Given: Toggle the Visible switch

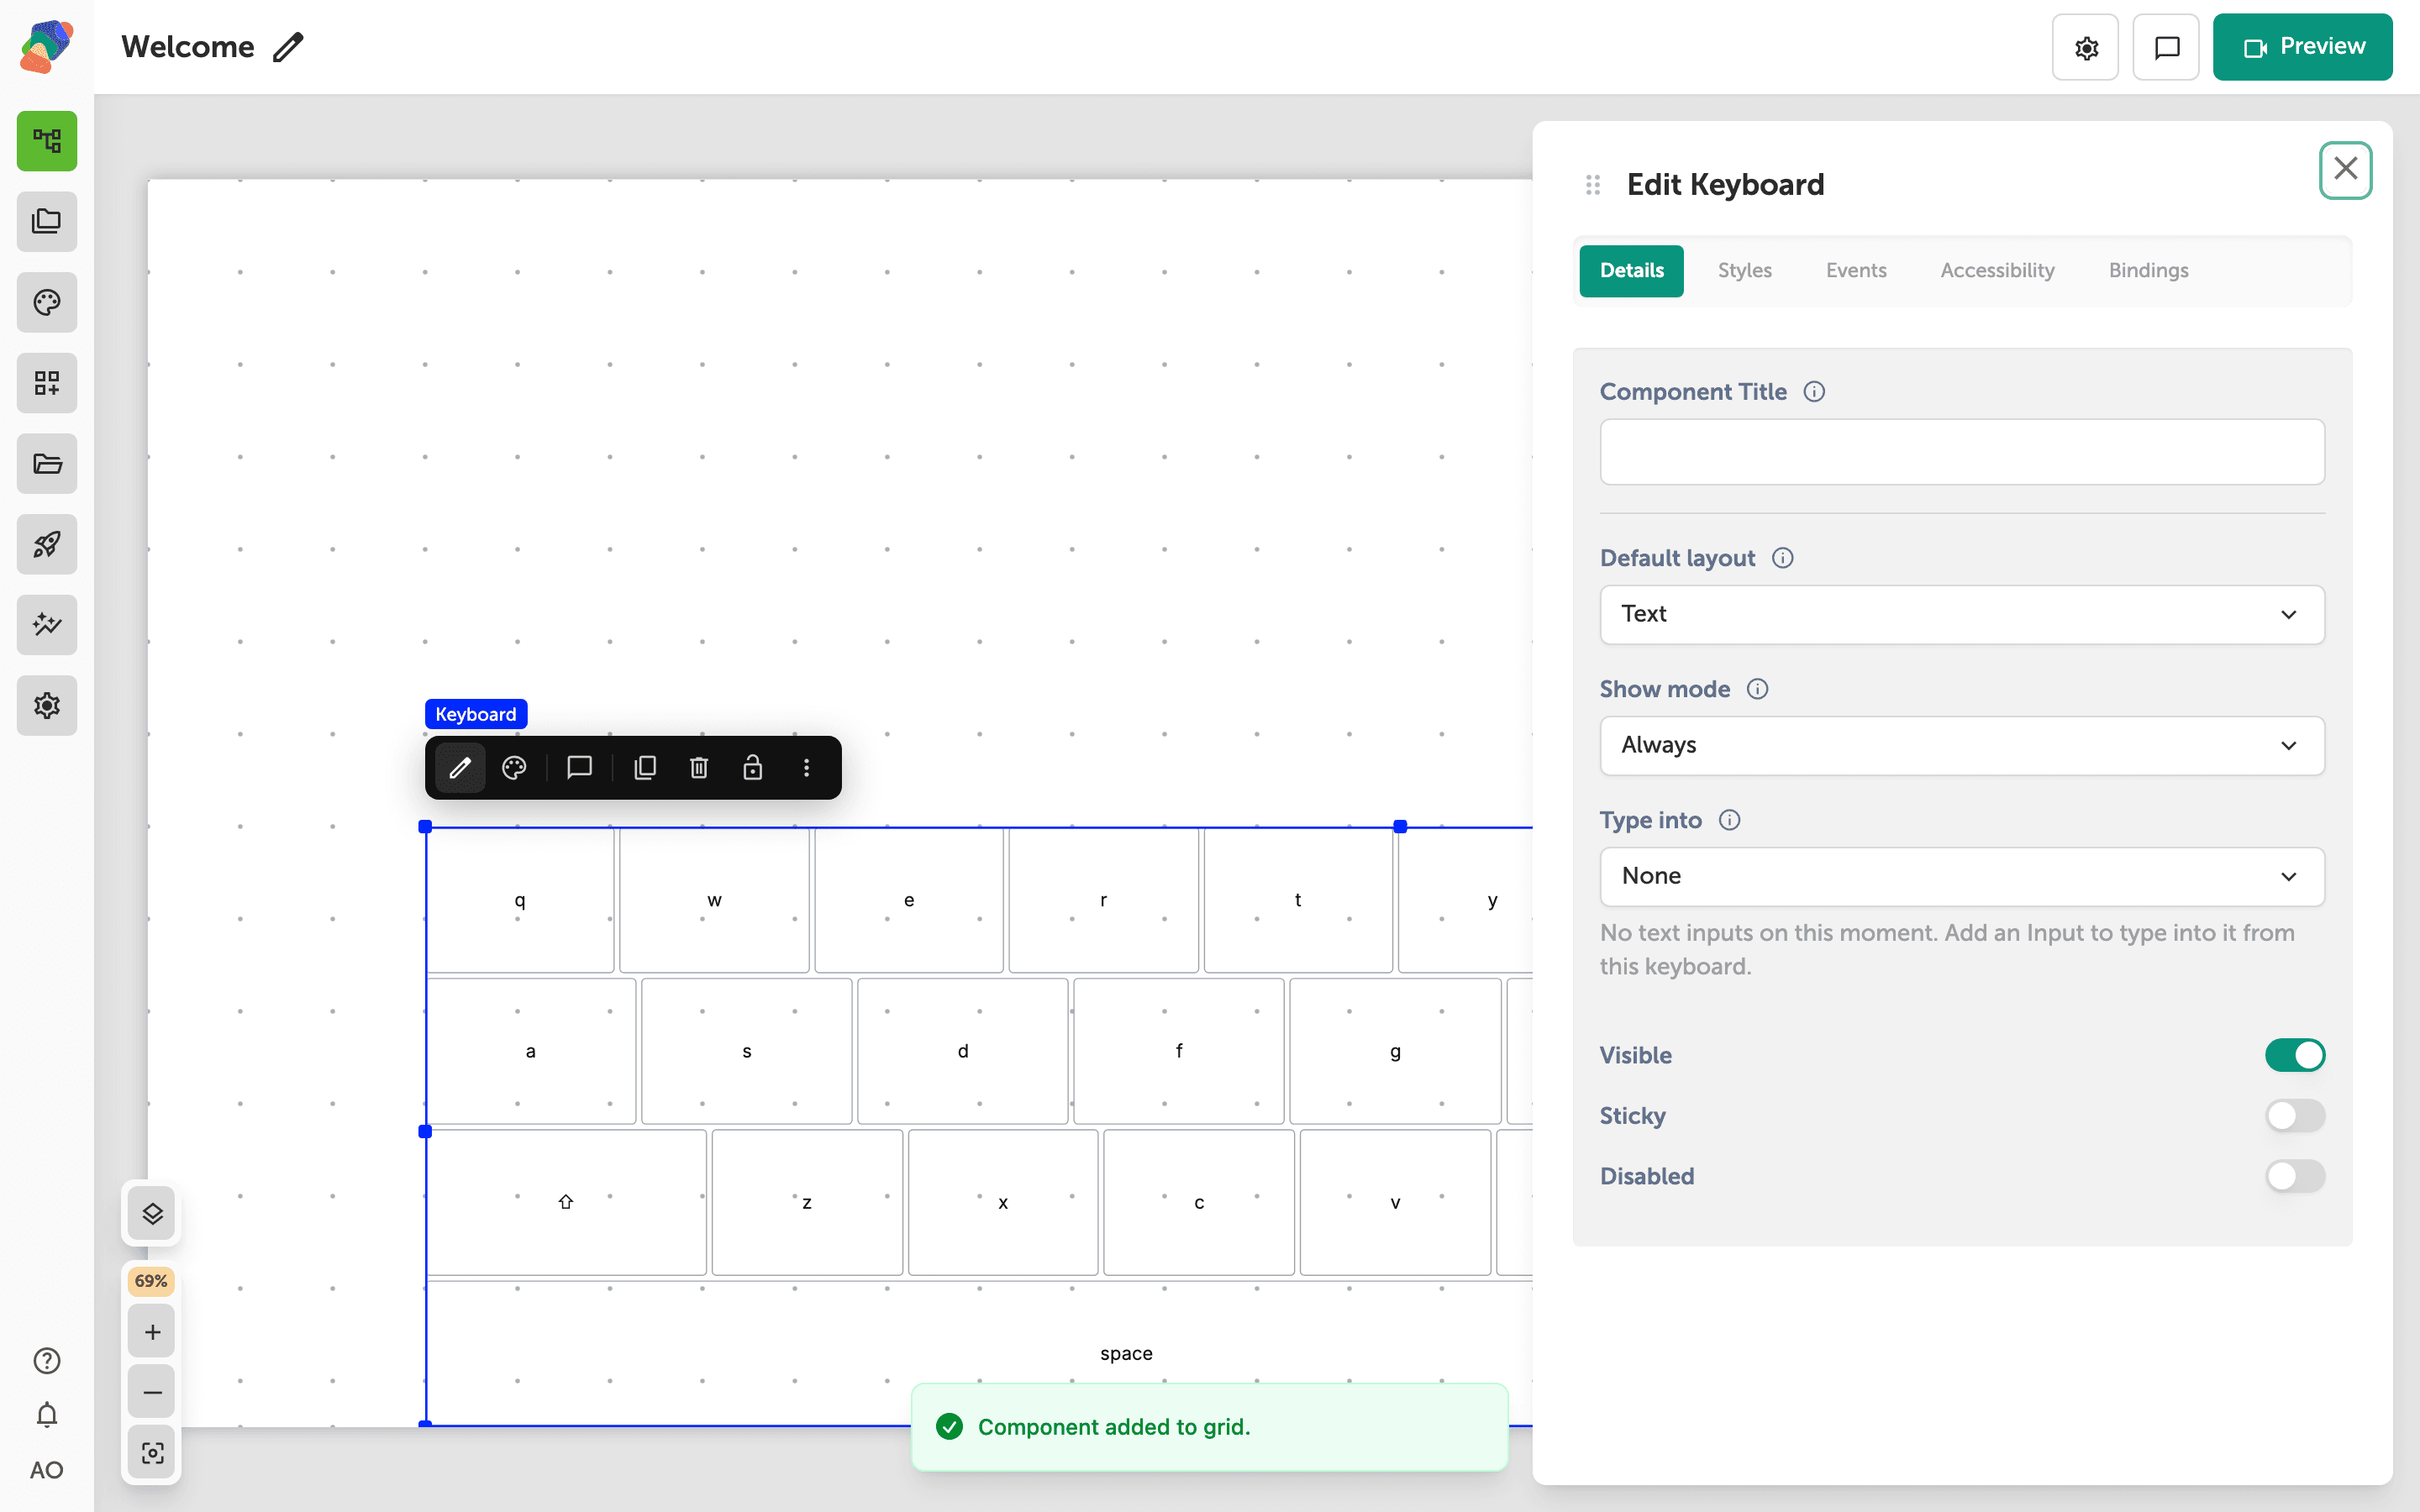Looking at the screenshot, I should (x=2295, y=1055).
